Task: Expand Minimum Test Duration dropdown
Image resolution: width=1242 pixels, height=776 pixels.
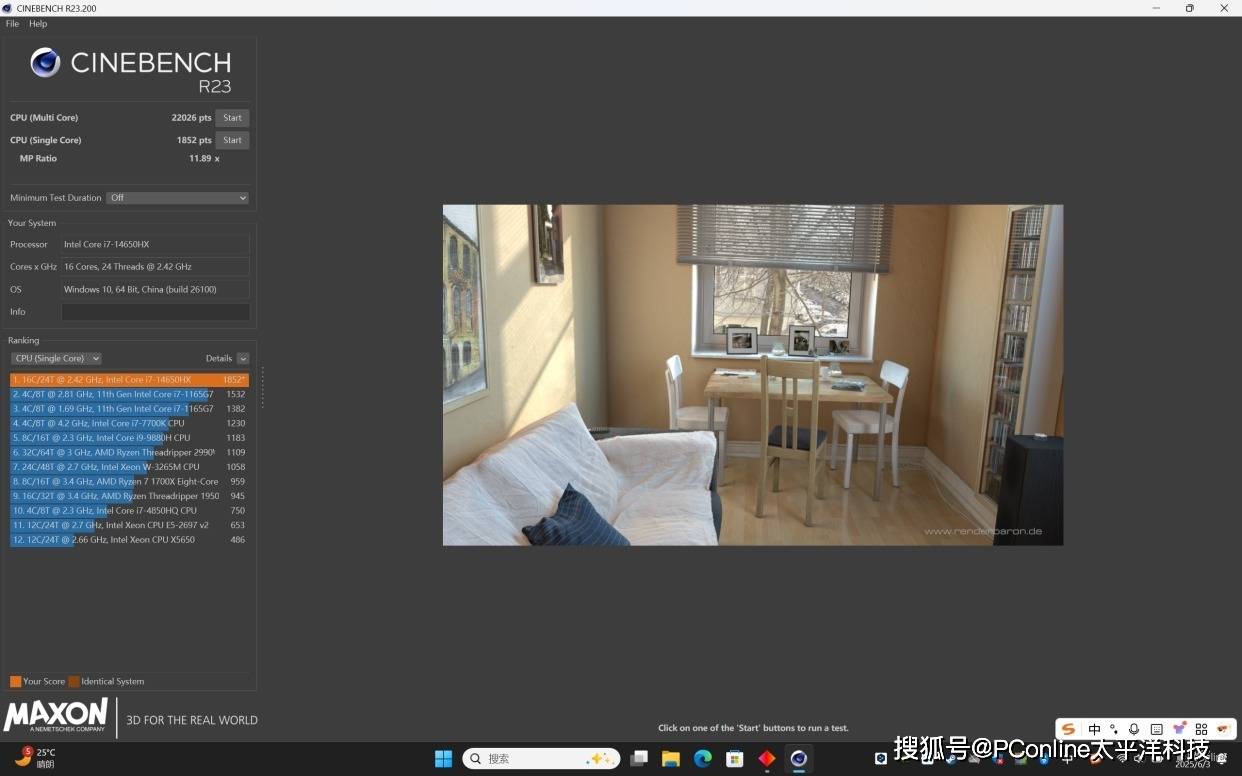Action: [x=177, y=198]
